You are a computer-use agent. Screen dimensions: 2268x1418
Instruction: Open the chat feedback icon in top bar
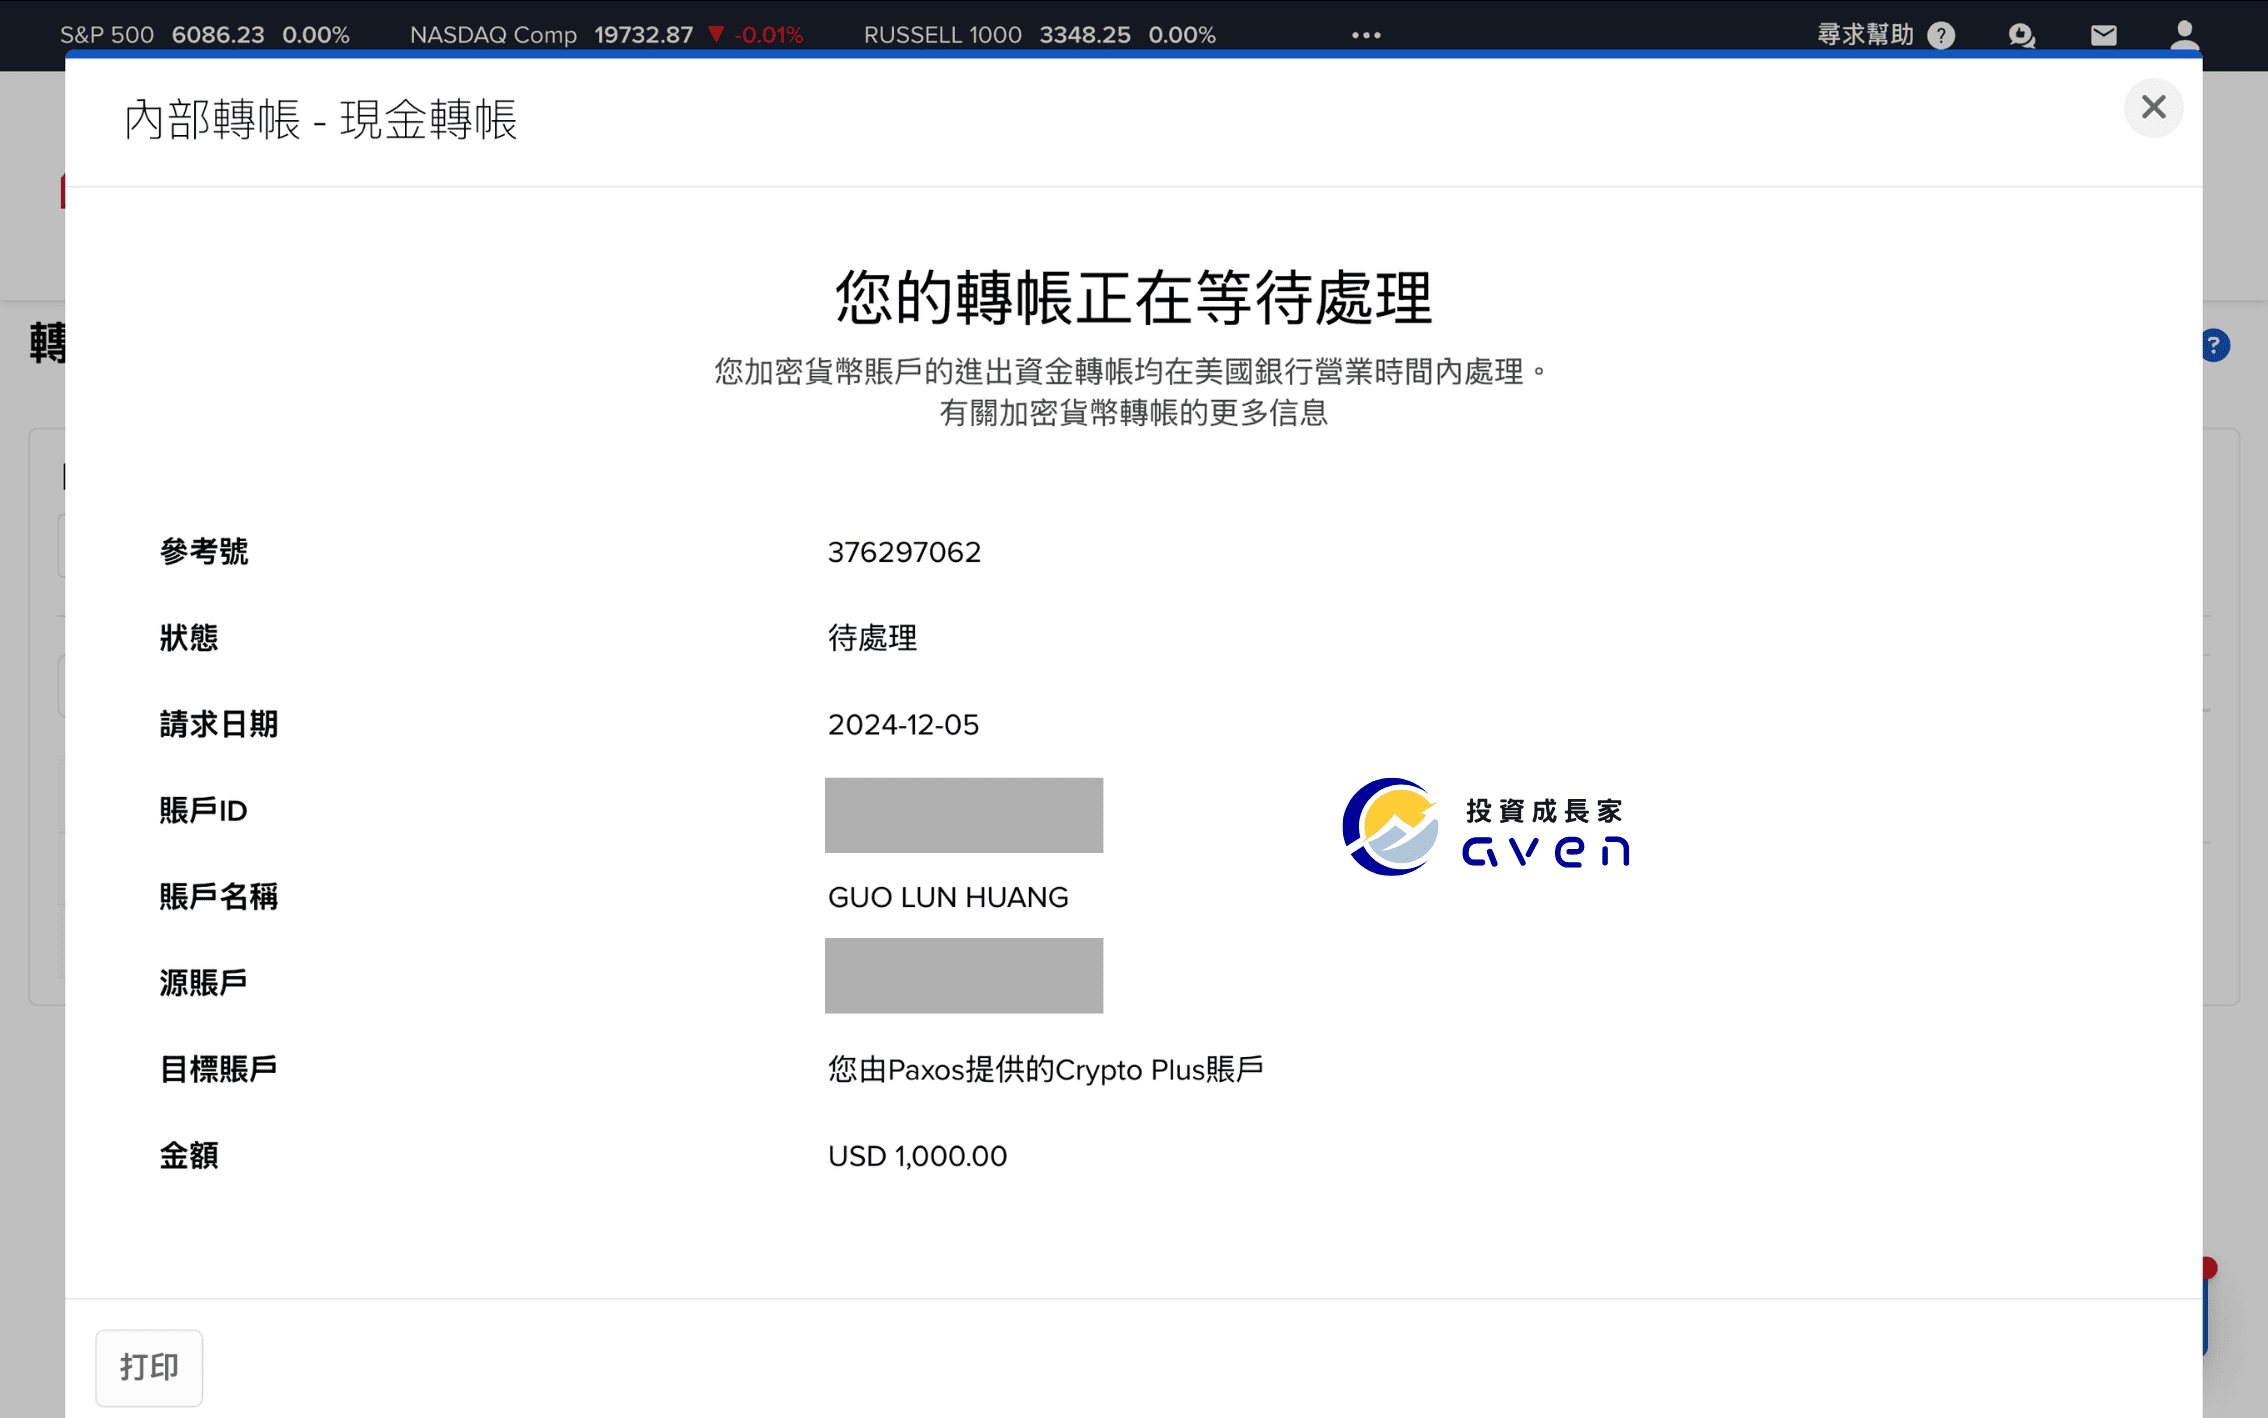(x=2022, y=35)
